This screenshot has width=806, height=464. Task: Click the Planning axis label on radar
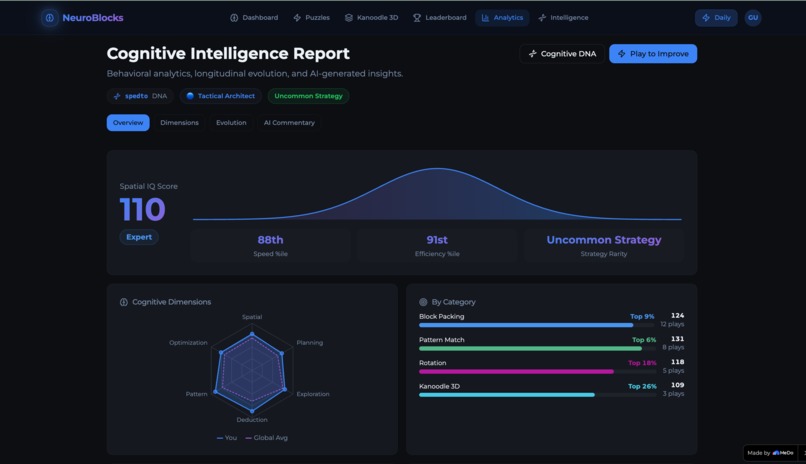click(309, 343)
